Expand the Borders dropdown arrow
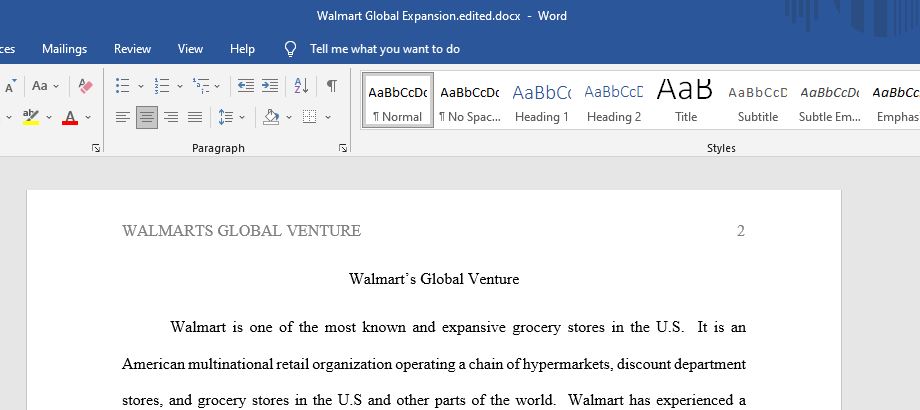920x410 pixels. (x=327, y=117)
